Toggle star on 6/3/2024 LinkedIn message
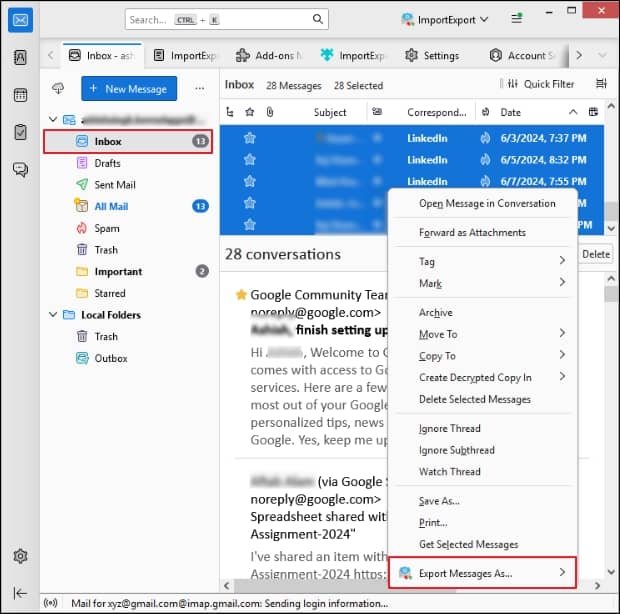The image size is (620, 614). point(250,138)
